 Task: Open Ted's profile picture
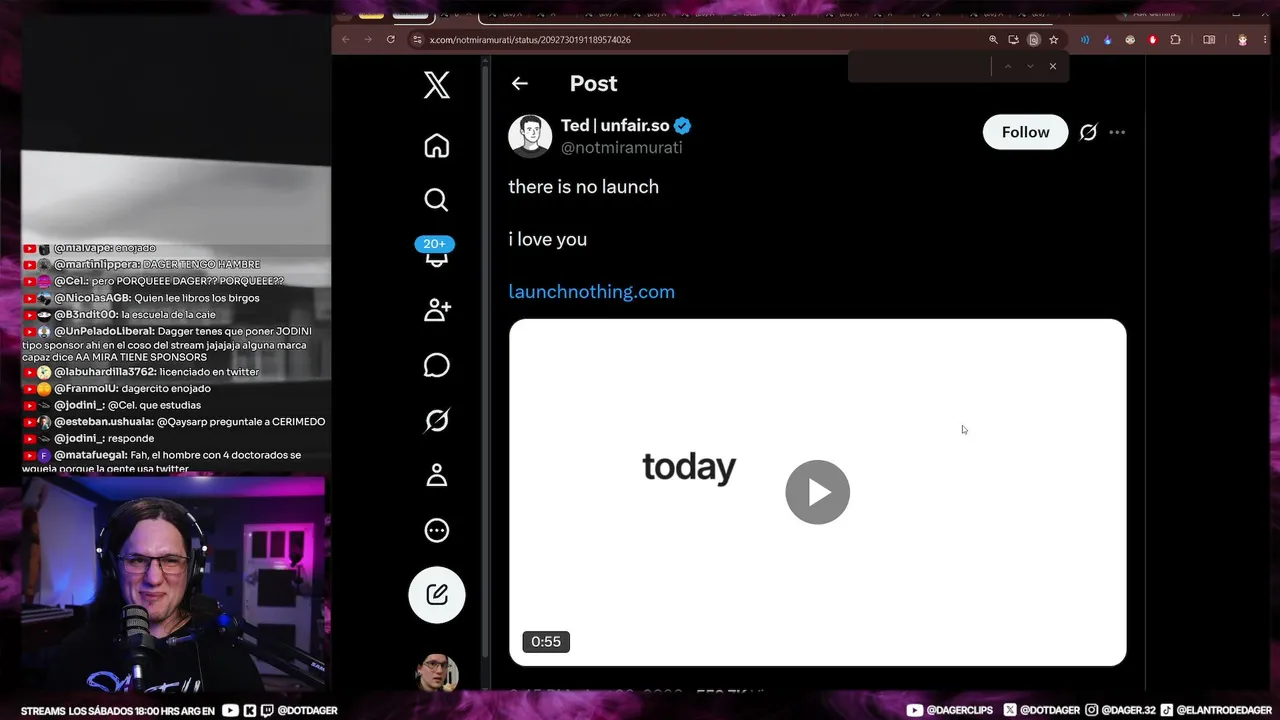530,136
